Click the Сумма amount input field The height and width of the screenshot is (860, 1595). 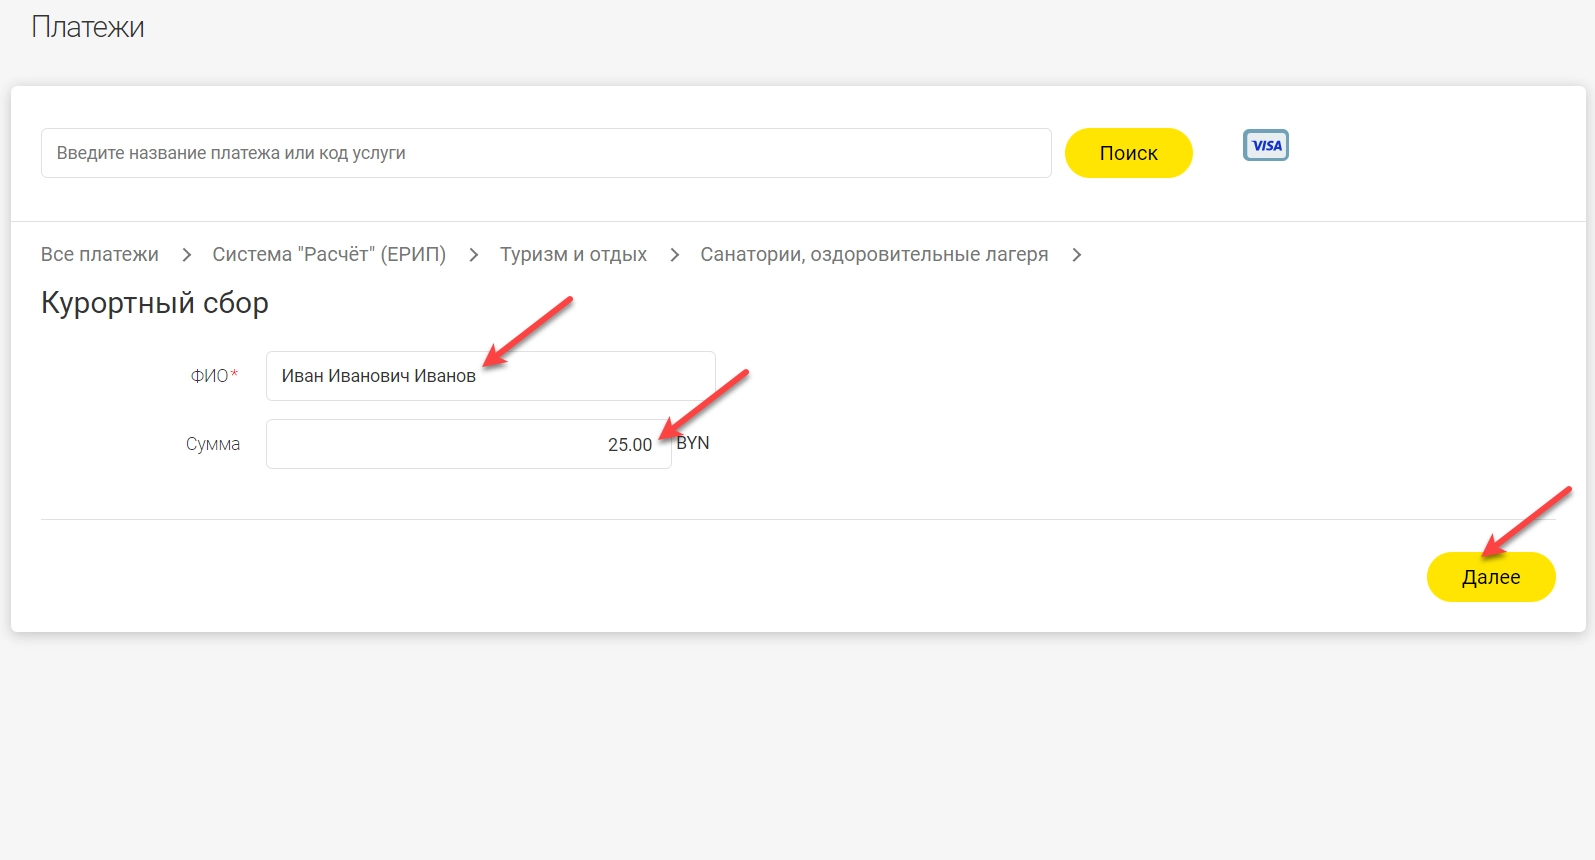coord(468,444)
